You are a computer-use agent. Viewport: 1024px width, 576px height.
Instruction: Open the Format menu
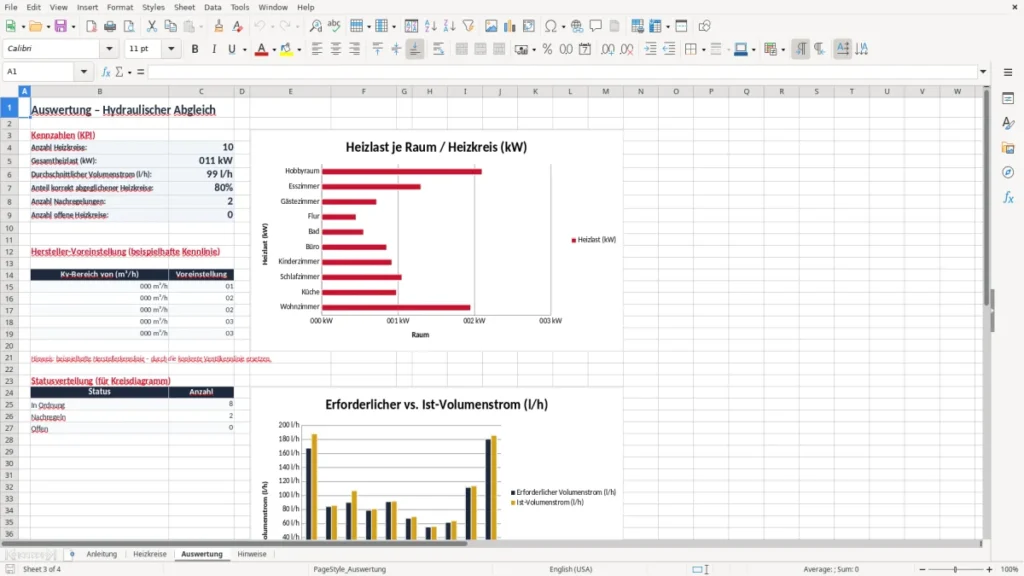[120, 7]
